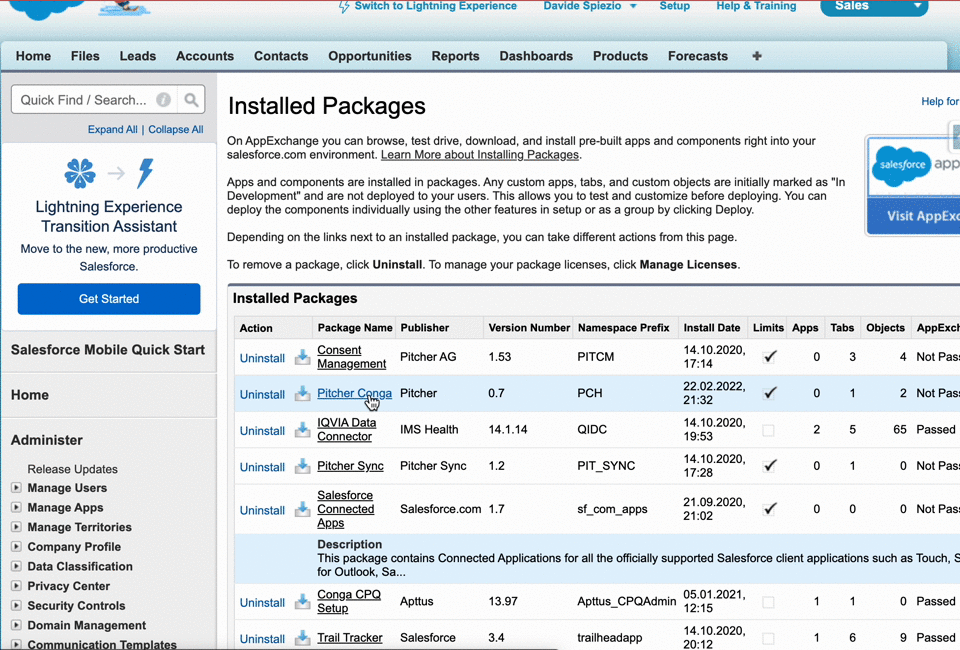The height and width of the screenshot is (650, 960).
Task: Uninstall the Pitcher Conga package
Action: [262, 394]
